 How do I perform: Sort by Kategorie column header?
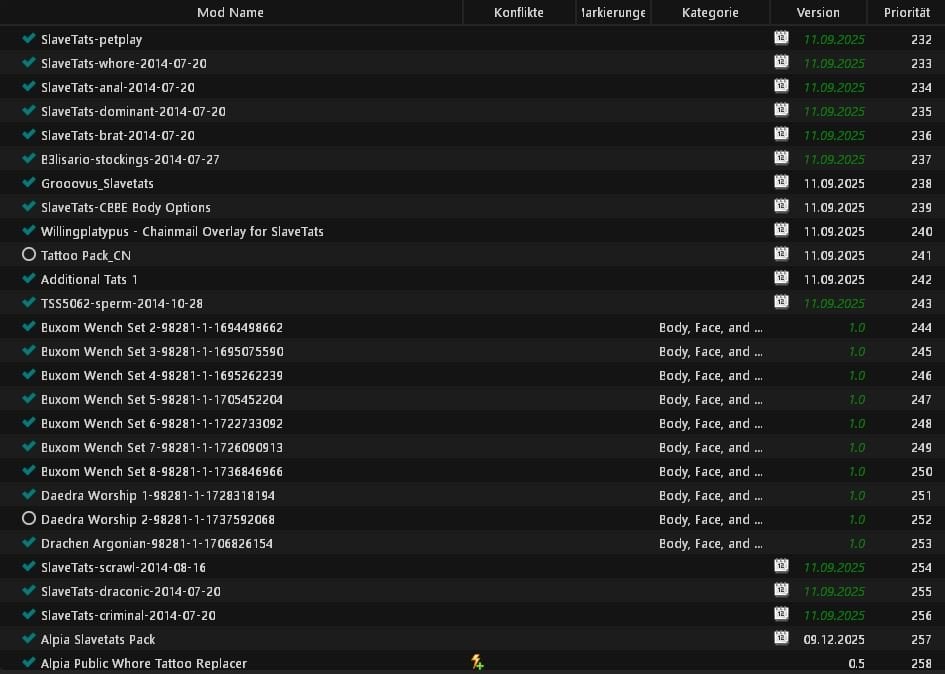click(x=711, y=12)
